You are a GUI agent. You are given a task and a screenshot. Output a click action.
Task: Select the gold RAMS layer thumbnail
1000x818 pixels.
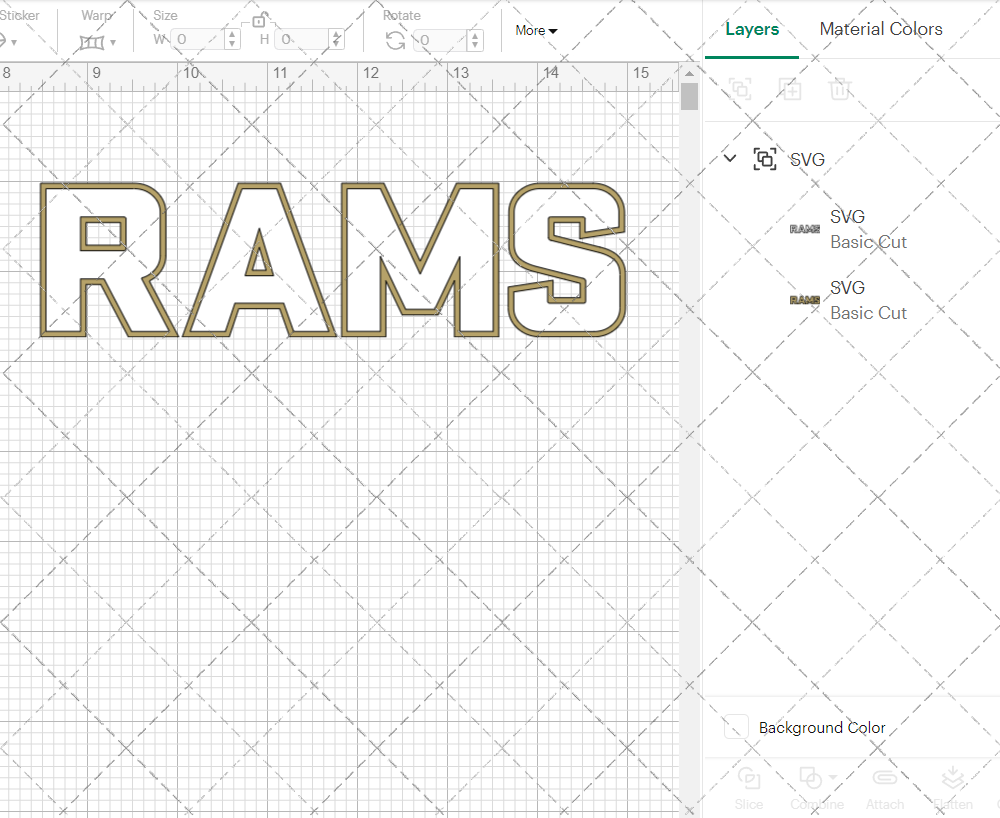tap(805, 300)
